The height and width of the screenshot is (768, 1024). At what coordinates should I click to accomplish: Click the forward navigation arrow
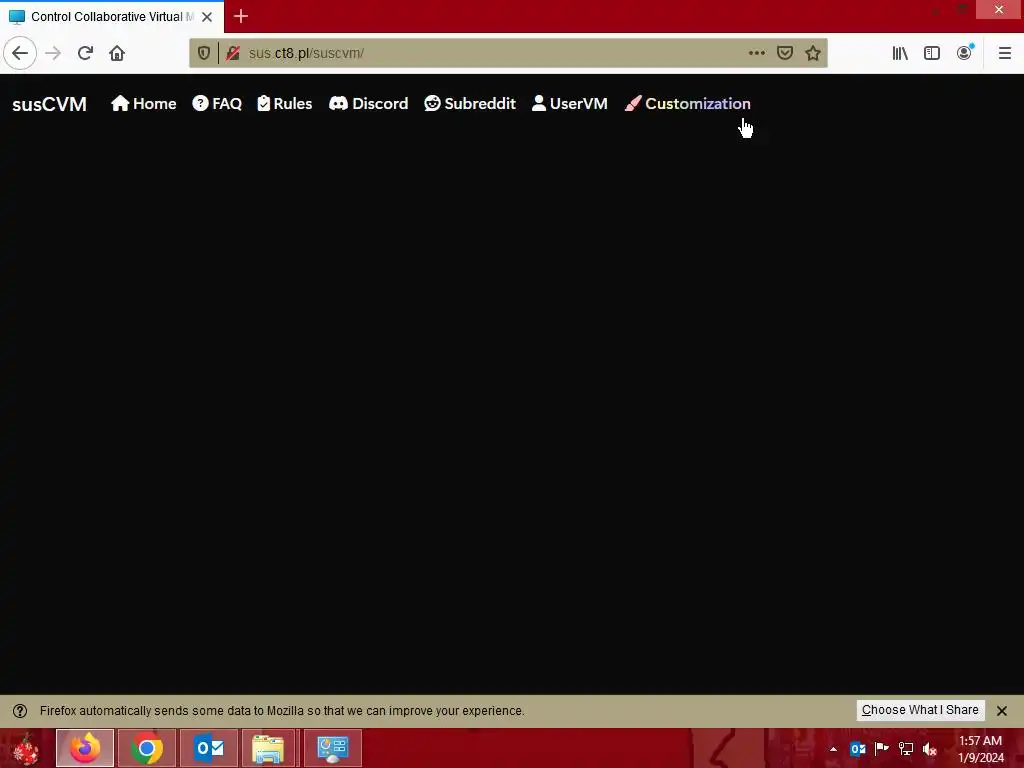click(53, 53)
